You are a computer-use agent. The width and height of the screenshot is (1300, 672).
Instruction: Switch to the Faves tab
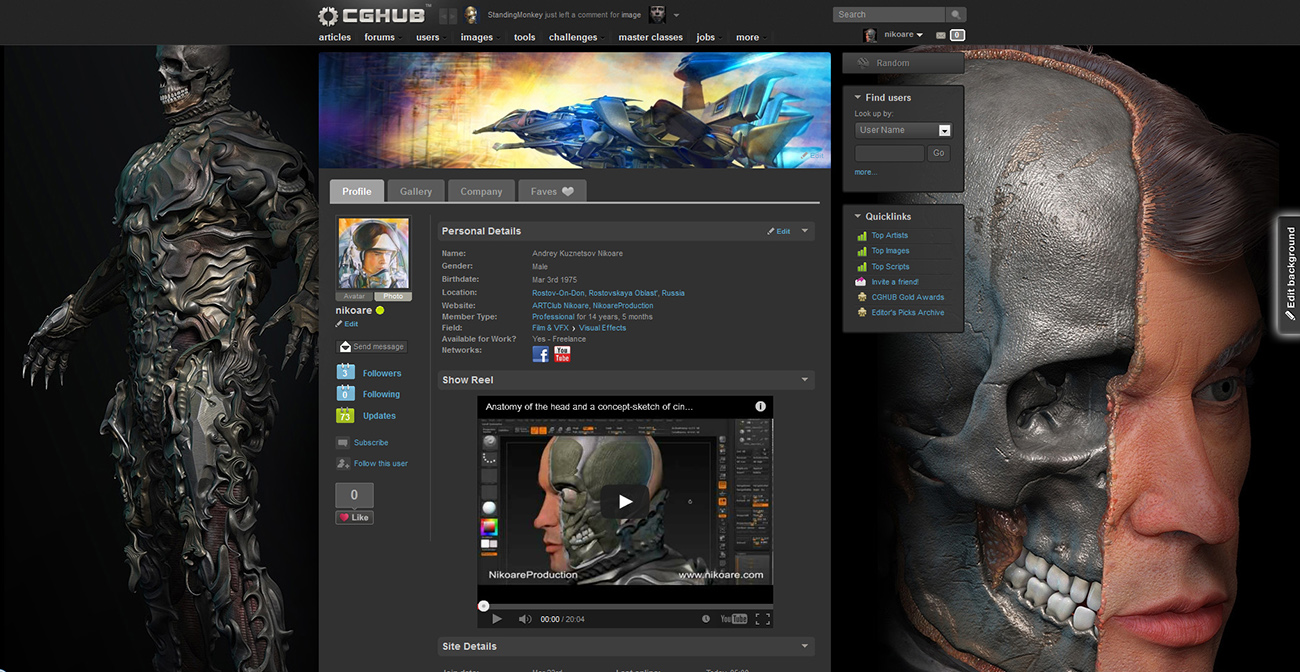point(552,191)
